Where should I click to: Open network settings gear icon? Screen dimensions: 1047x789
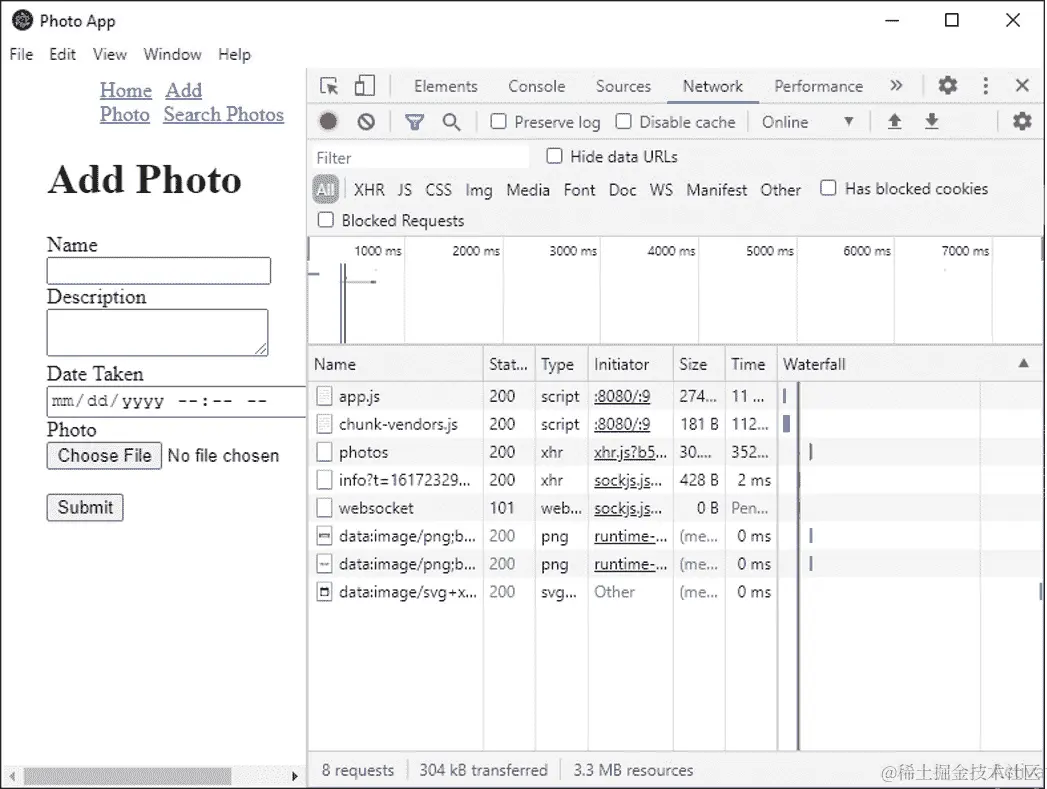click(1022, 121)
